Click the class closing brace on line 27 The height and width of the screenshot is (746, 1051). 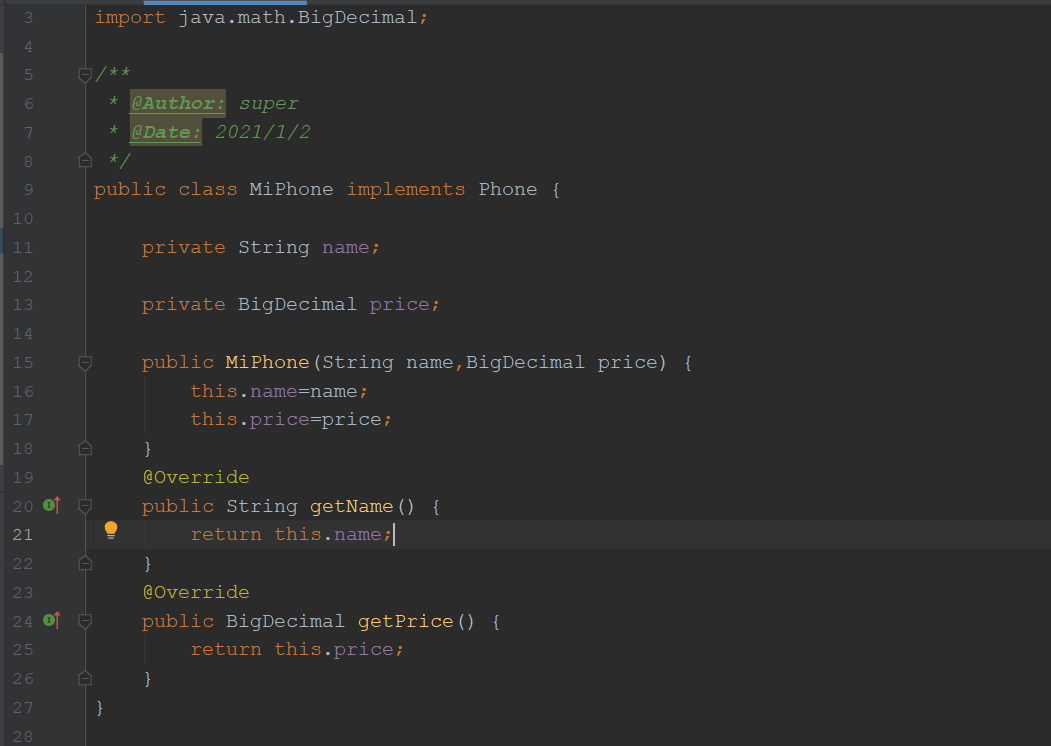coord(99,707)
